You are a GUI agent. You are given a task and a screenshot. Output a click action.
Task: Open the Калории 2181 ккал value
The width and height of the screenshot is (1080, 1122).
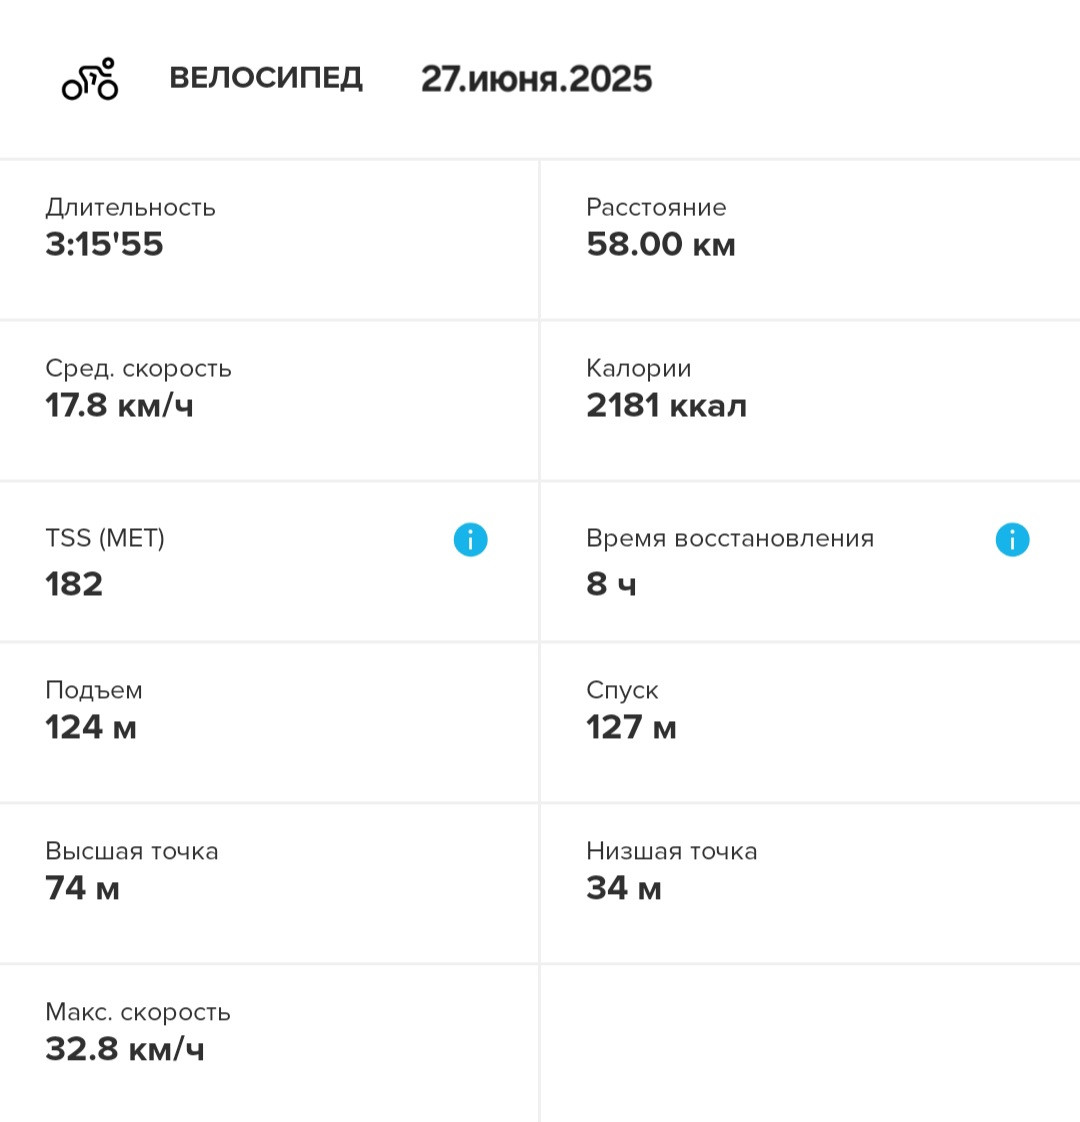(x=666, y=406)
